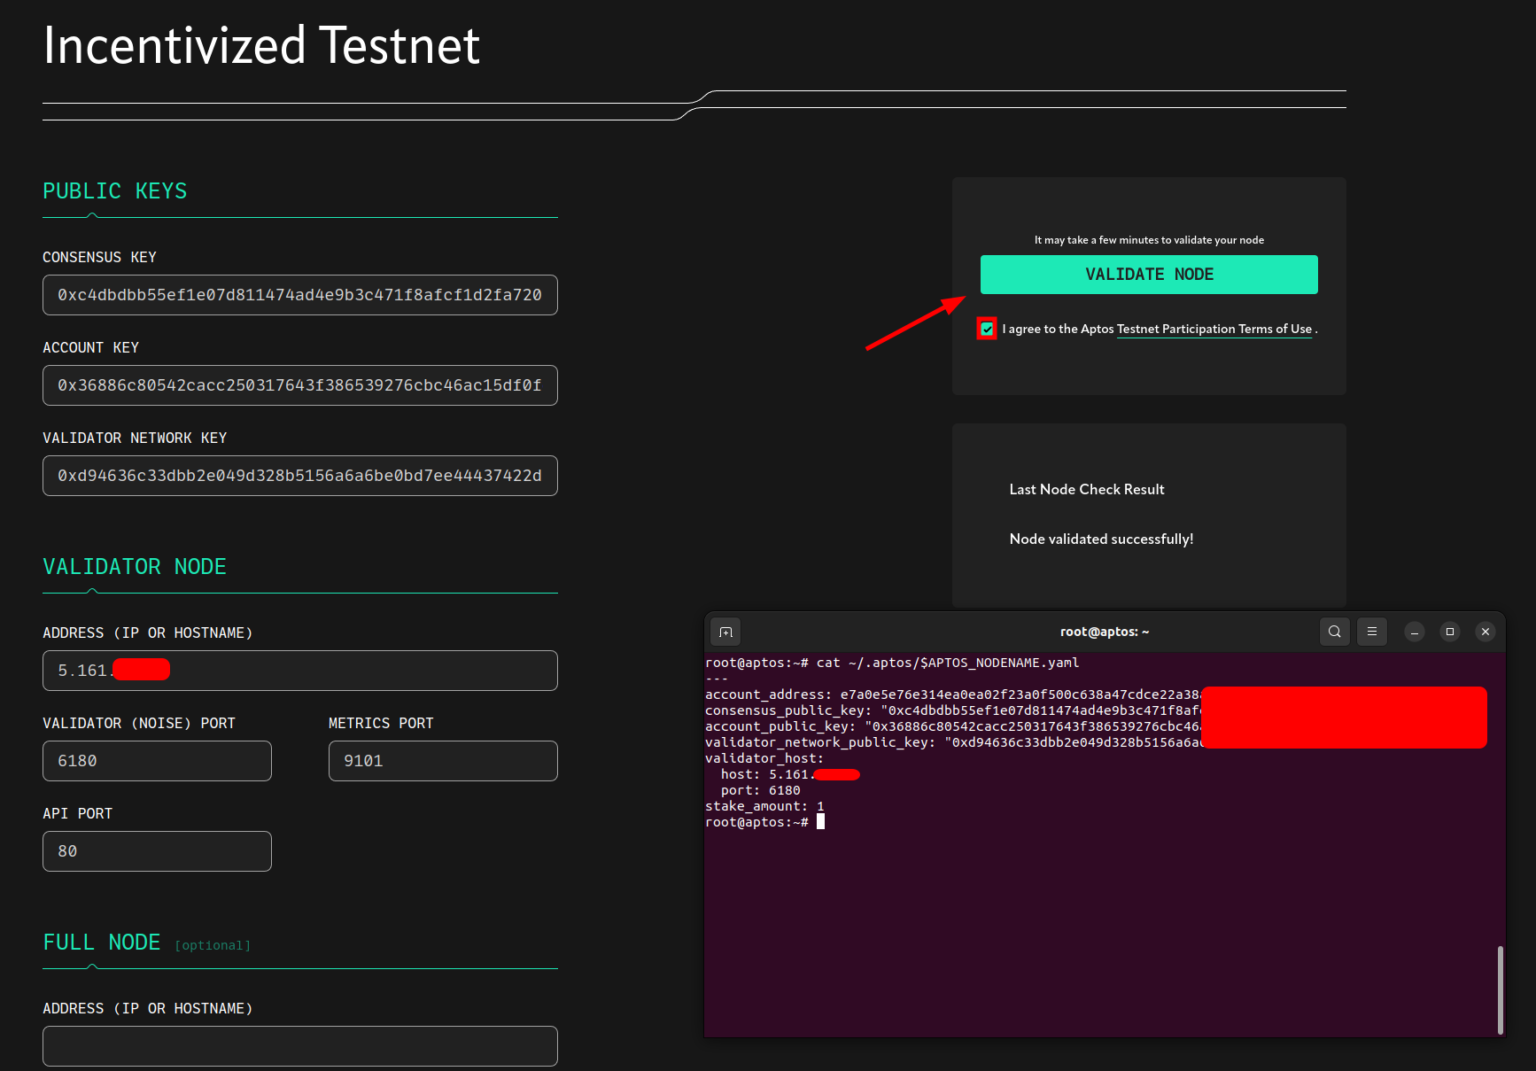Close the root@aptos terminal window

(x=1485, y=632)
